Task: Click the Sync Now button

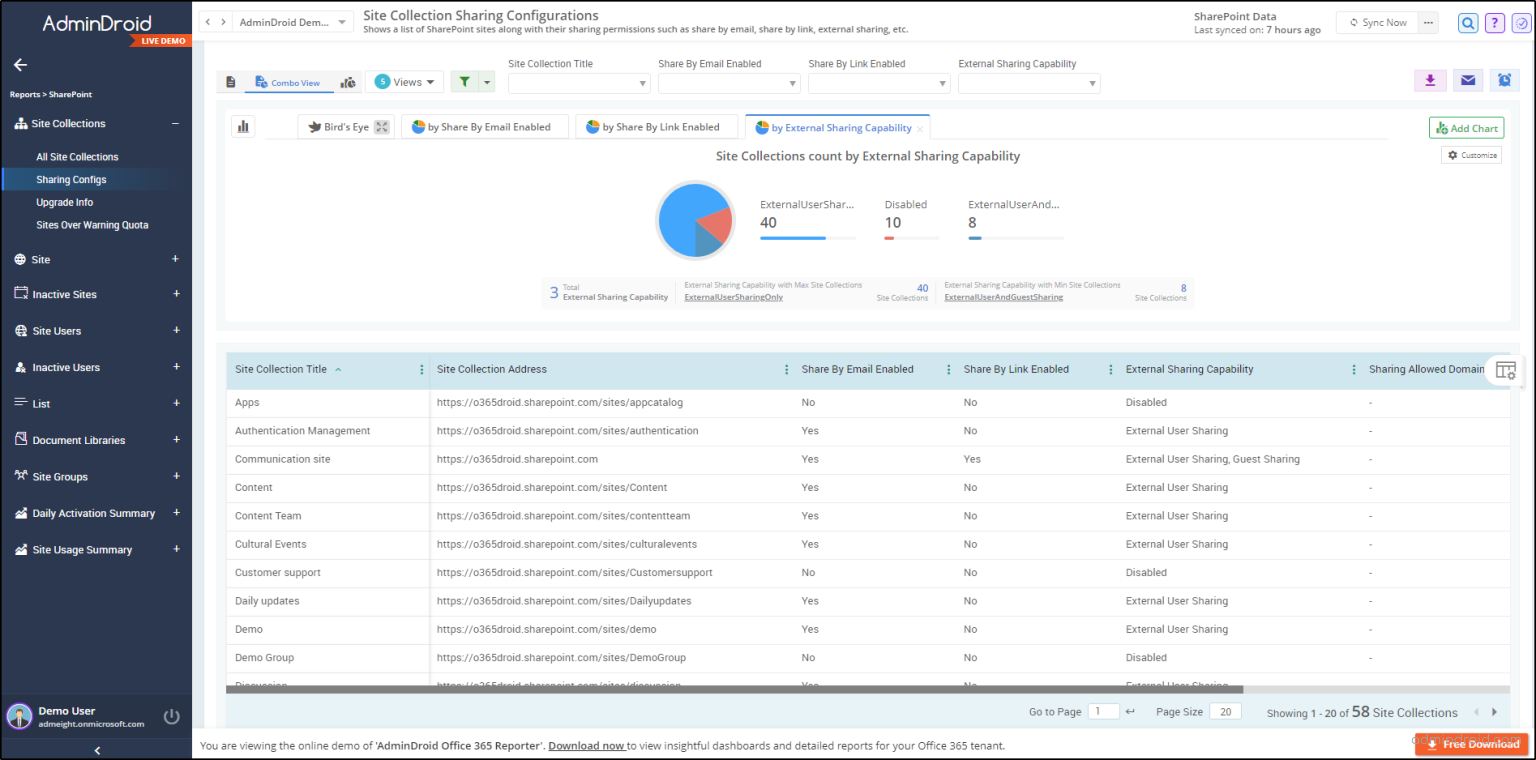Action: pyautogui.click(x=1378, y=23)
